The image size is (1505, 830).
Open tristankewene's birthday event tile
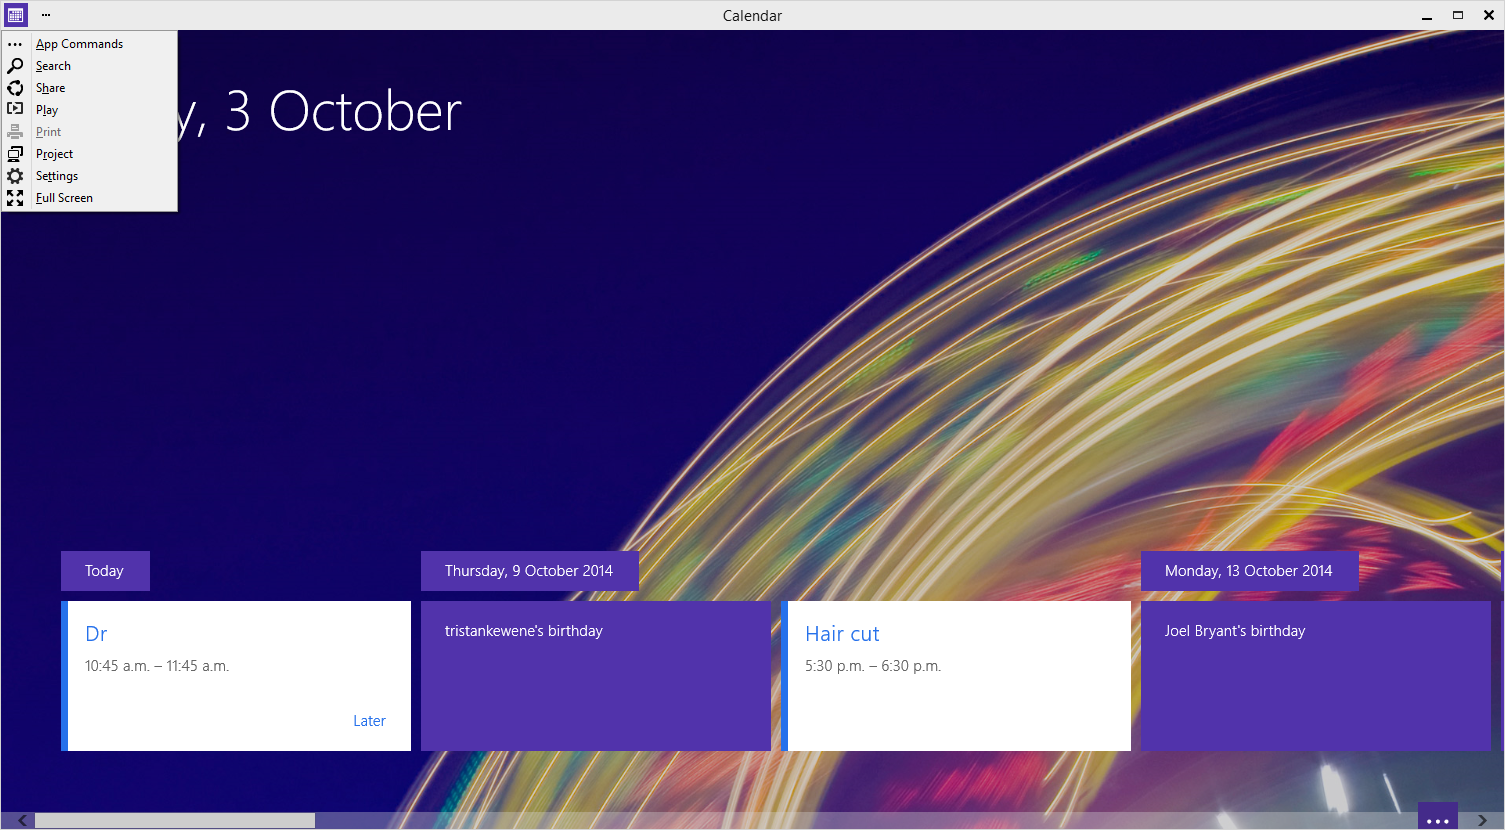[595, 676]
